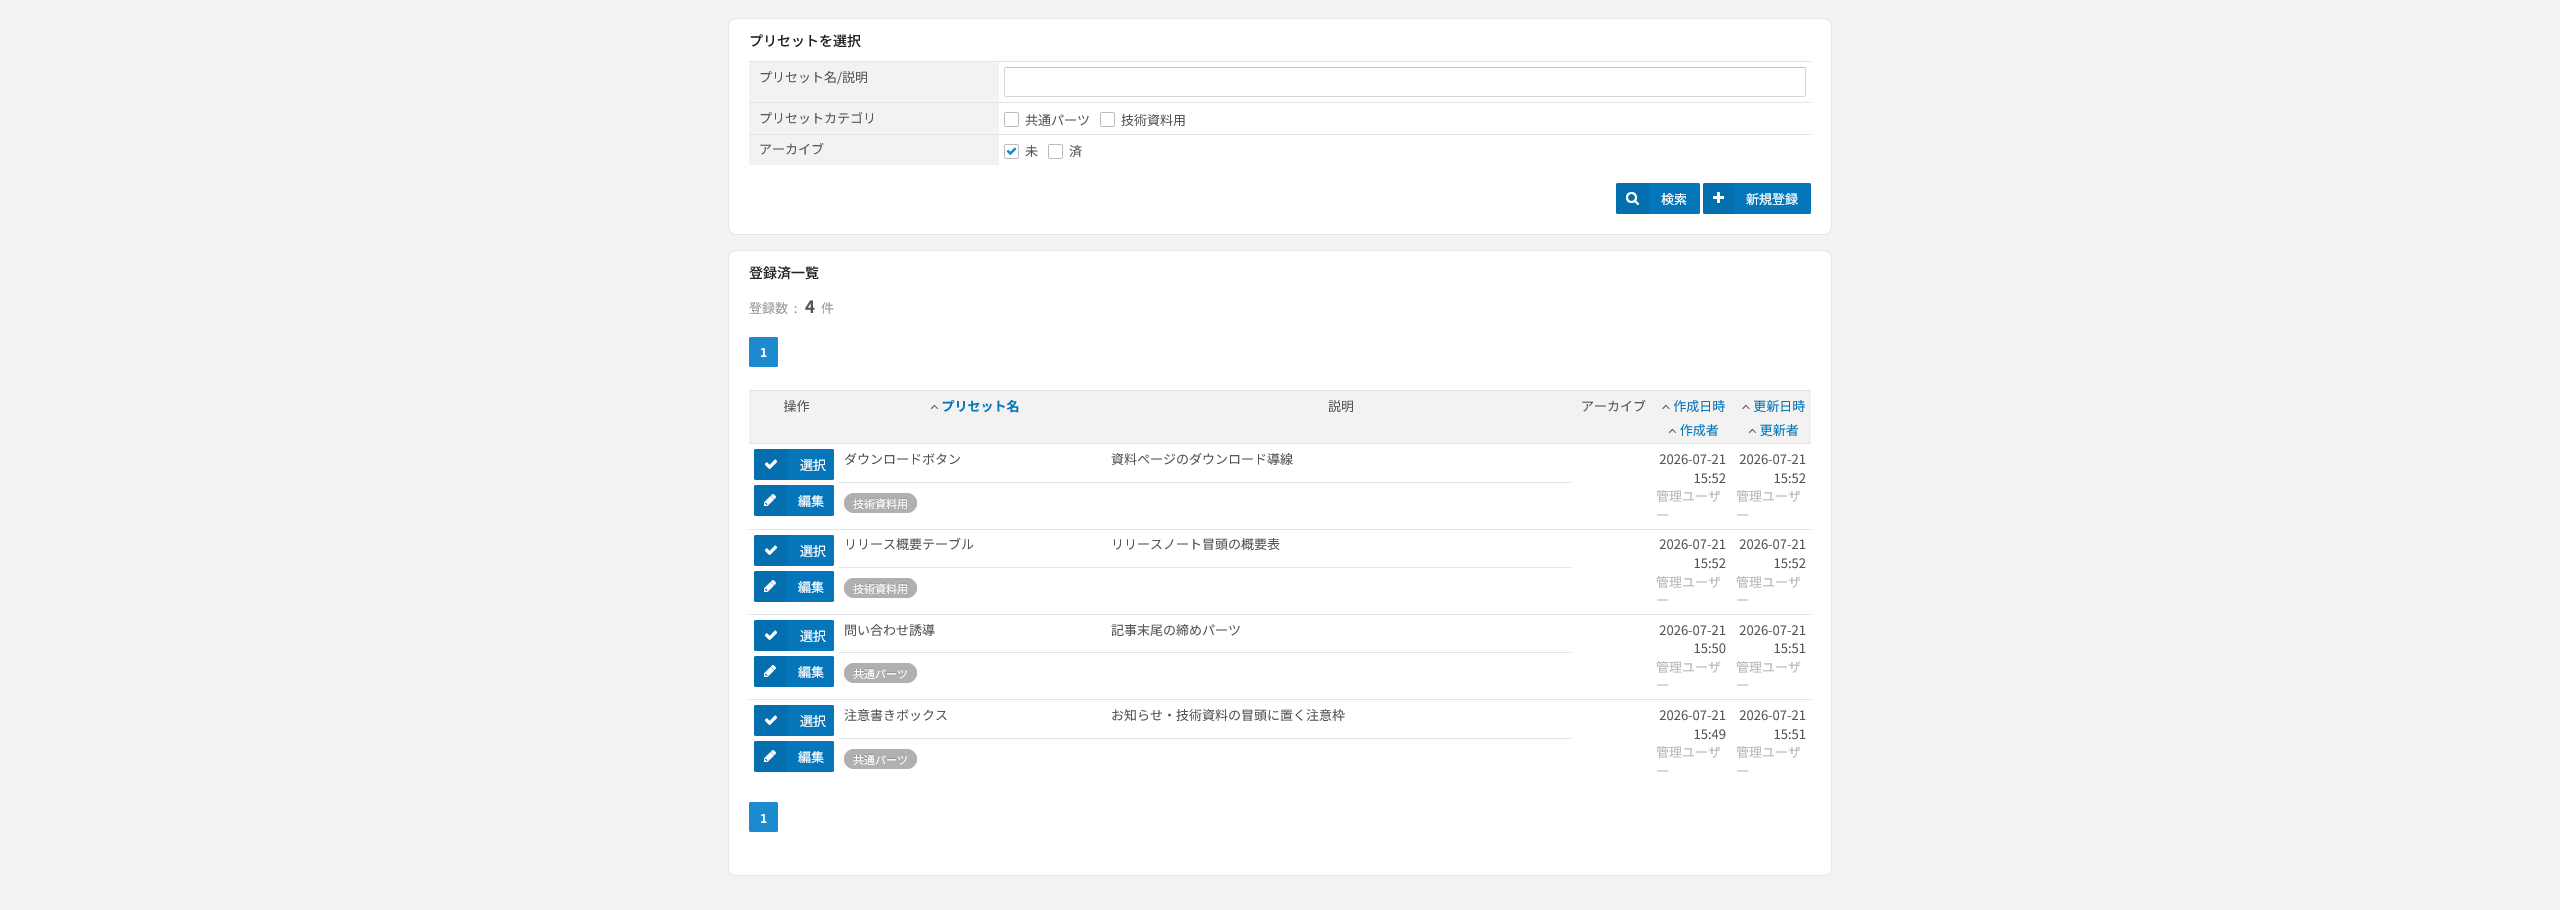Click the 操作 column header
2560x910 pixels.
click(x=796, y=406)
